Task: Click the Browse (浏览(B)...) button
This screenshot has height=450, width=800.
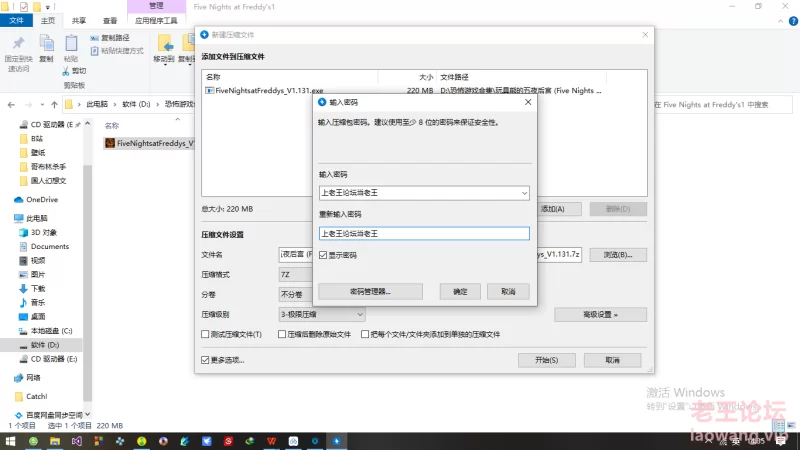Action: (618, 255)
